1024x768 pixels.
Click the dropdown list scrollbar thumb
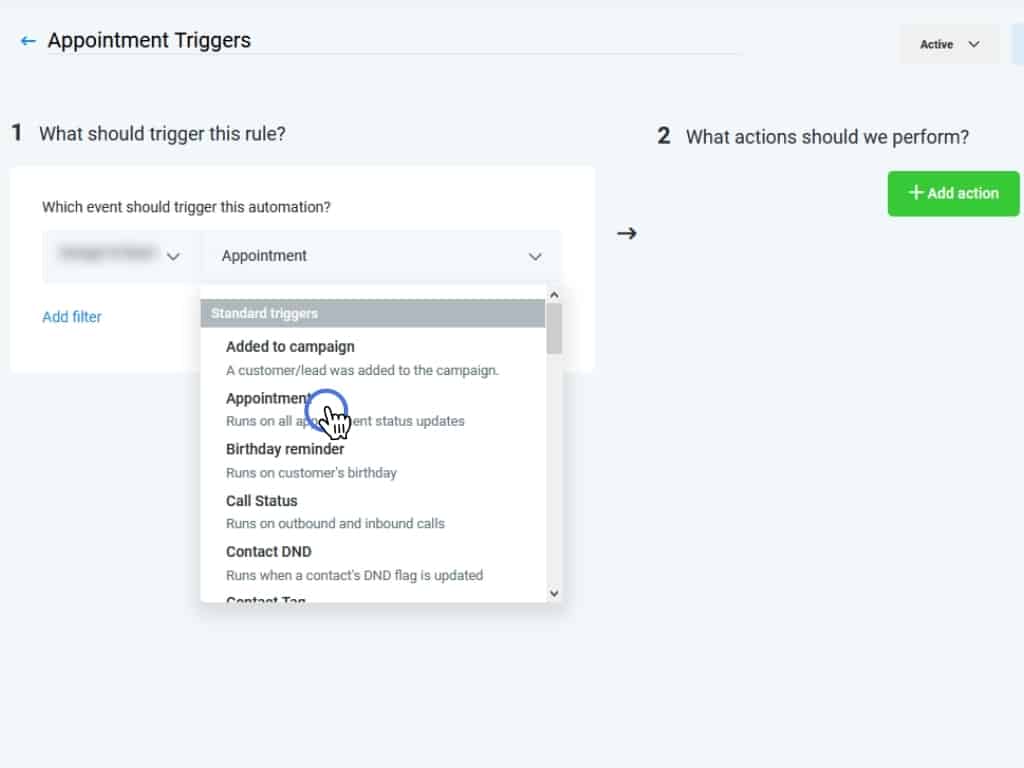pos(554,328)
